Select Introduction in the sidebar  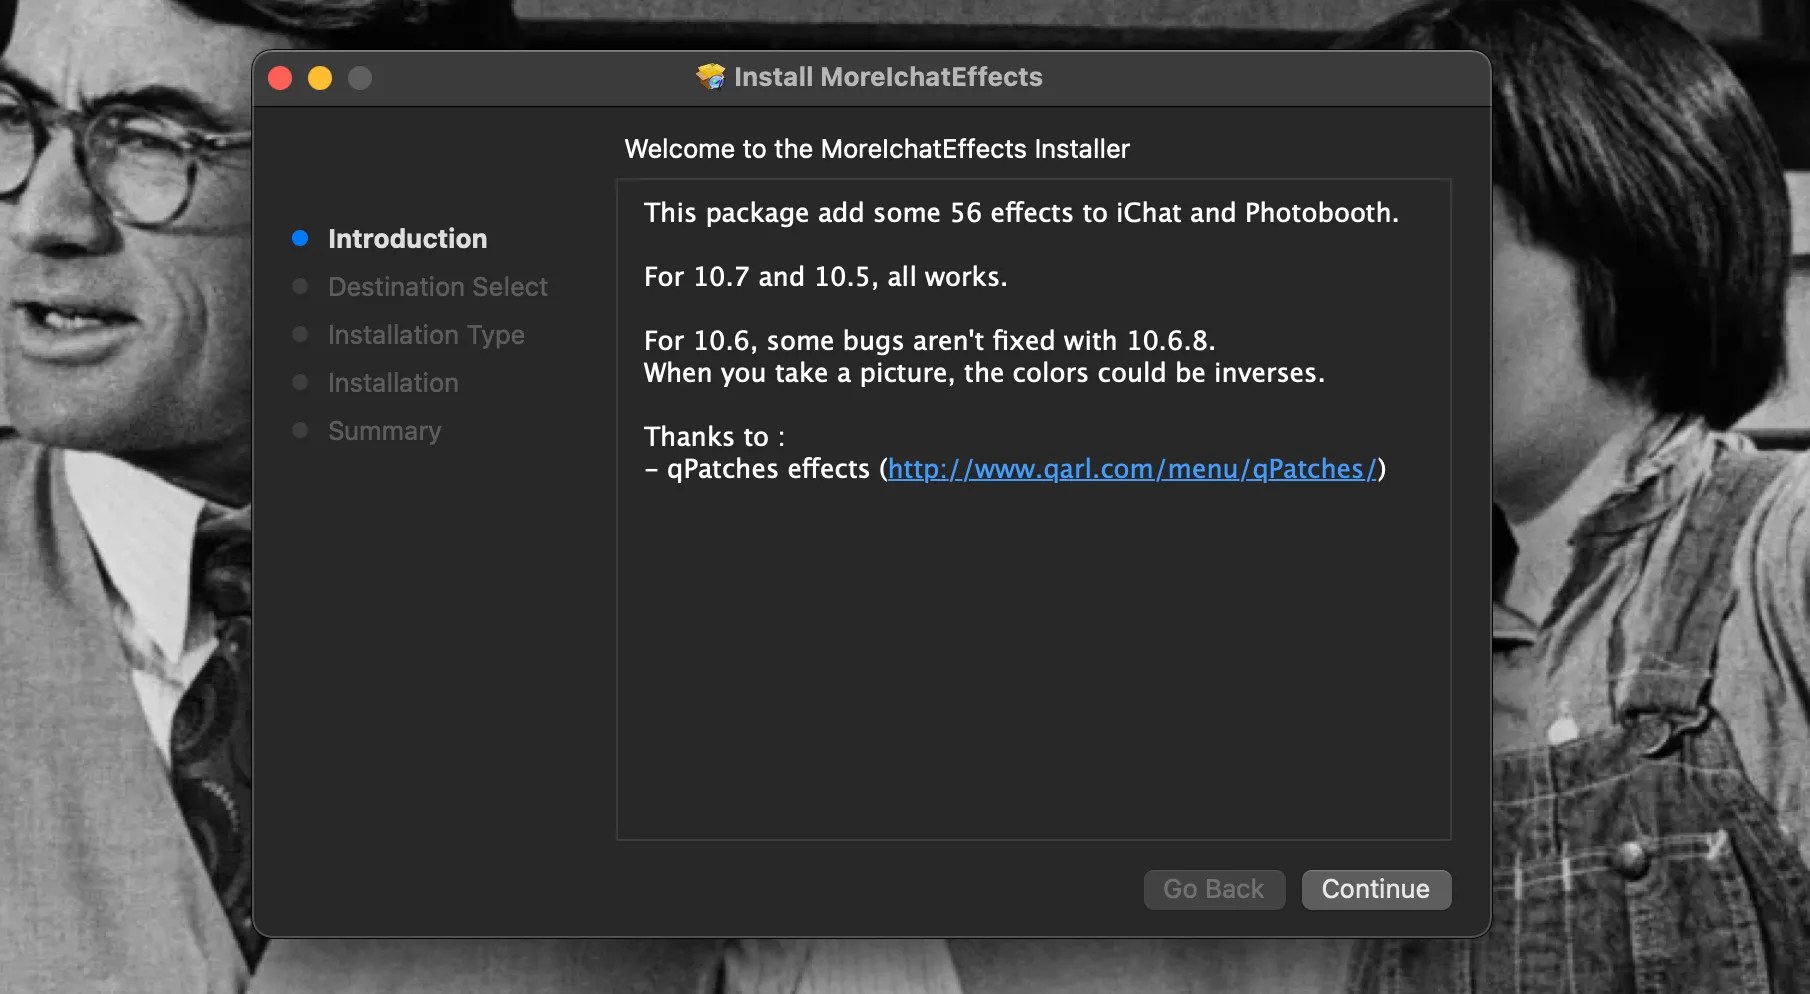click(x=407, y=238)
